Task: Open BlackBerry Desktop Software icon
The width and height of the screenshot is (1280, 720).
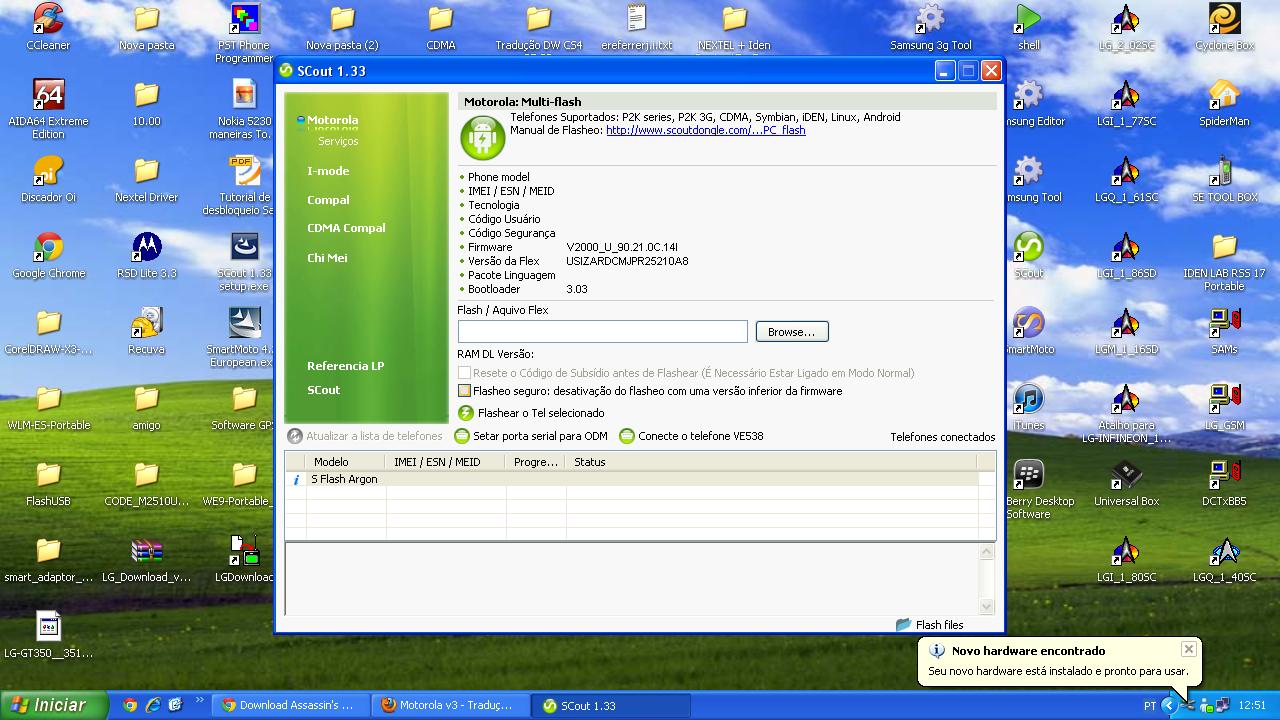Action: 1029,488
